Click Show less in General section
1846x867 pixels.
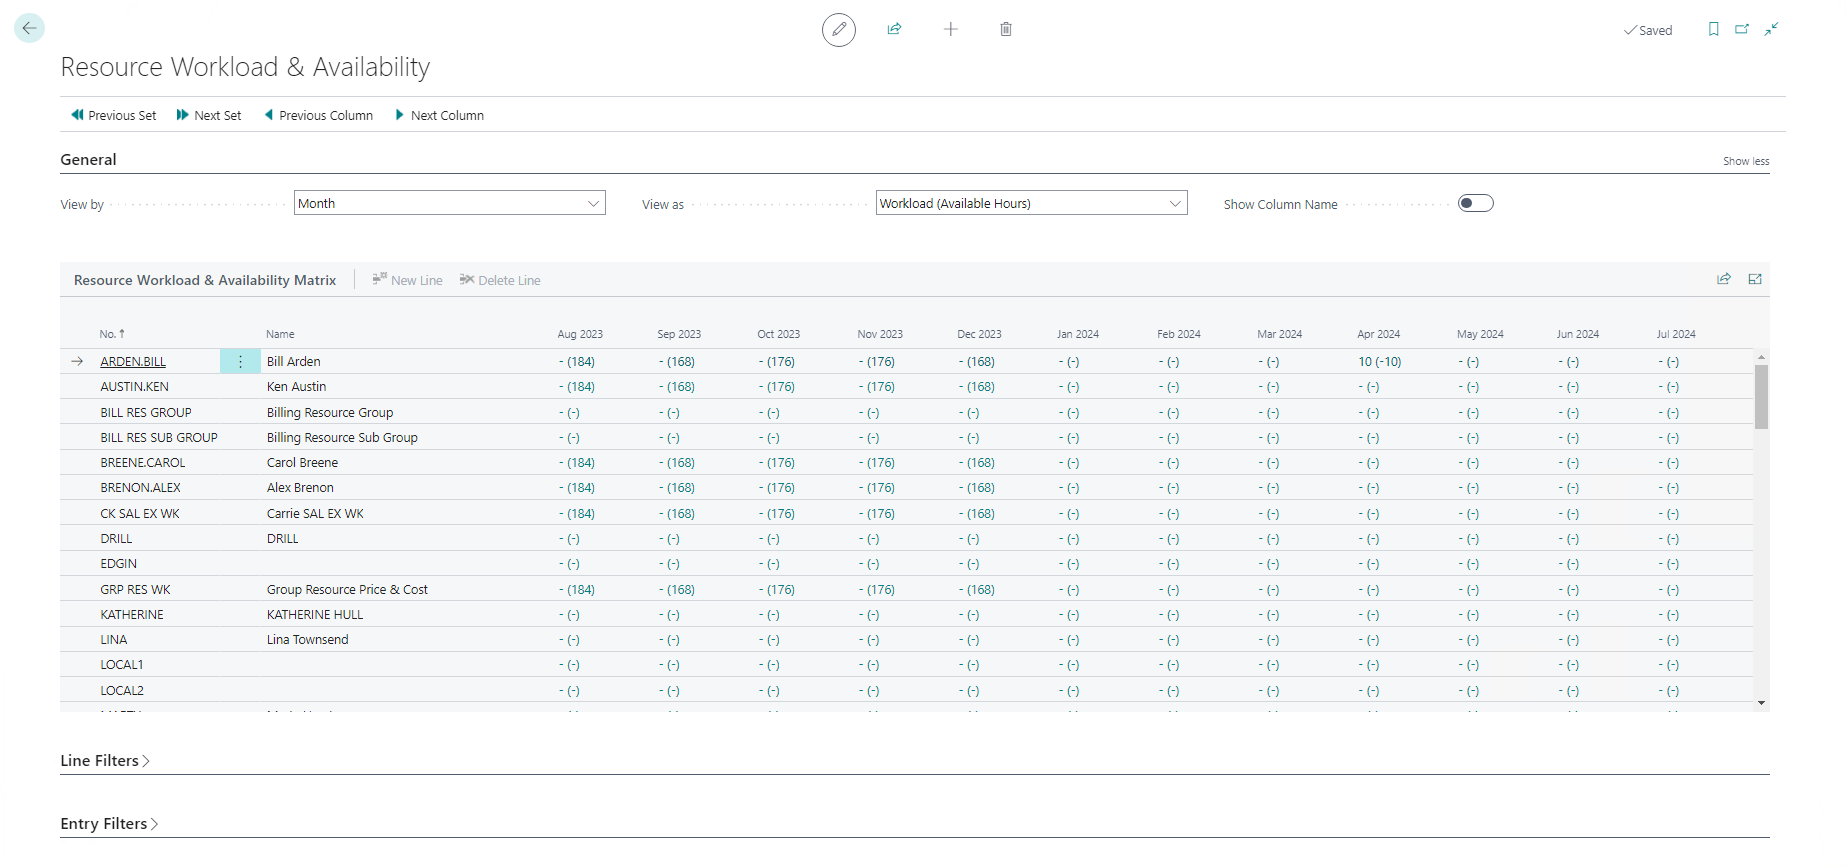point(1746,161)
